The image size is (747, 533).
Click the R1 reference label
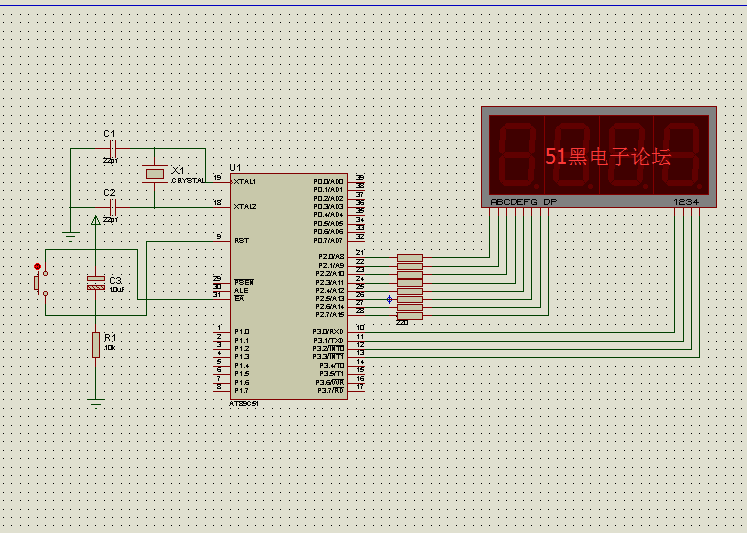click(110, 338)
